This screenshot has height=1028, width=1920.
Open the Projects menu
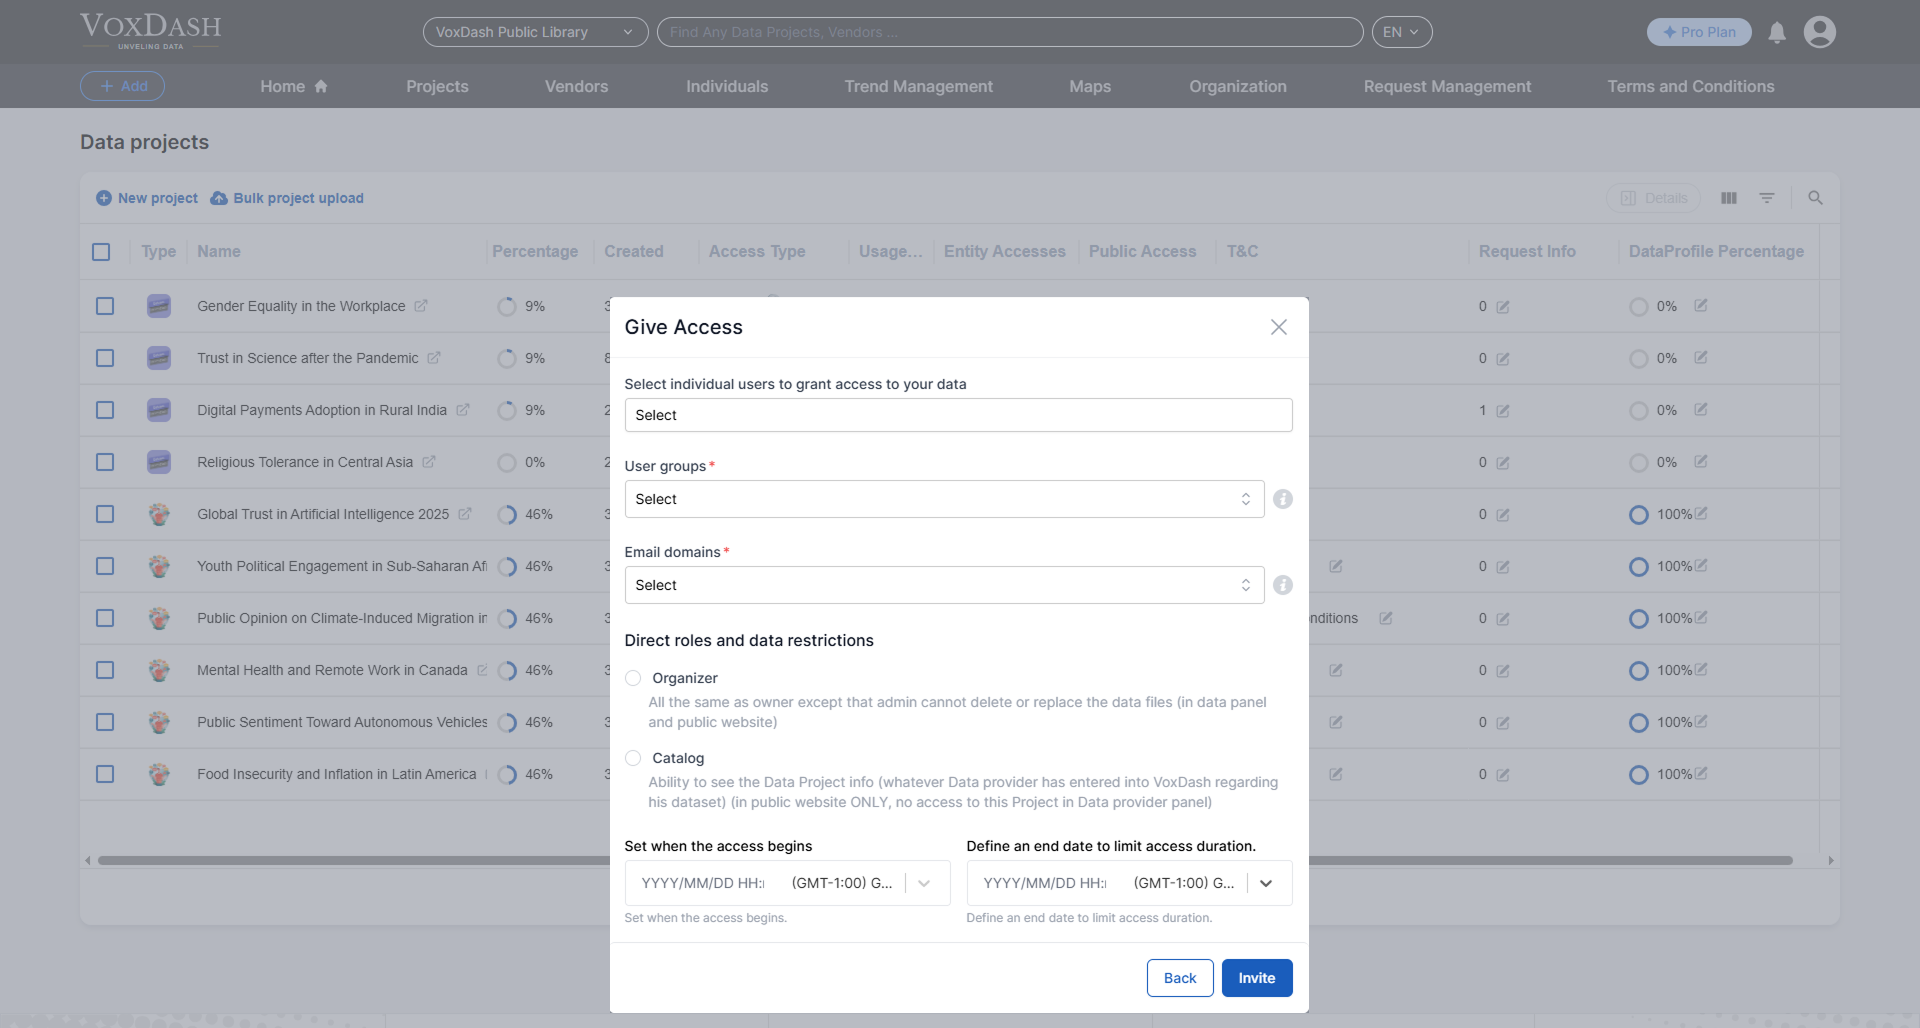437,86
